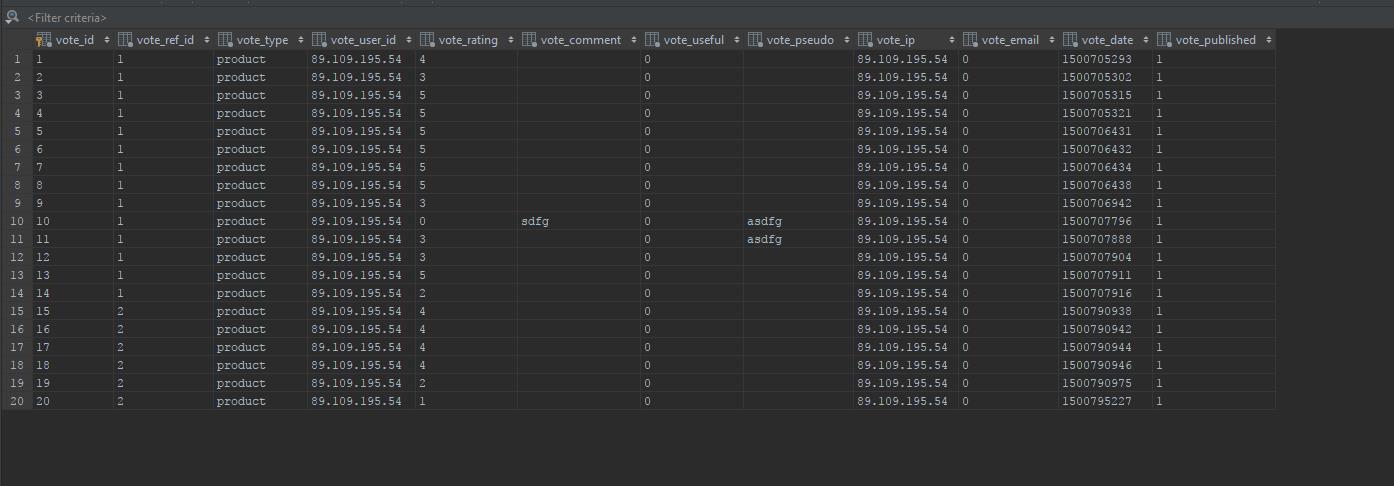
Task: Click the filter search magnifier icon
Action: pos(12,17)
